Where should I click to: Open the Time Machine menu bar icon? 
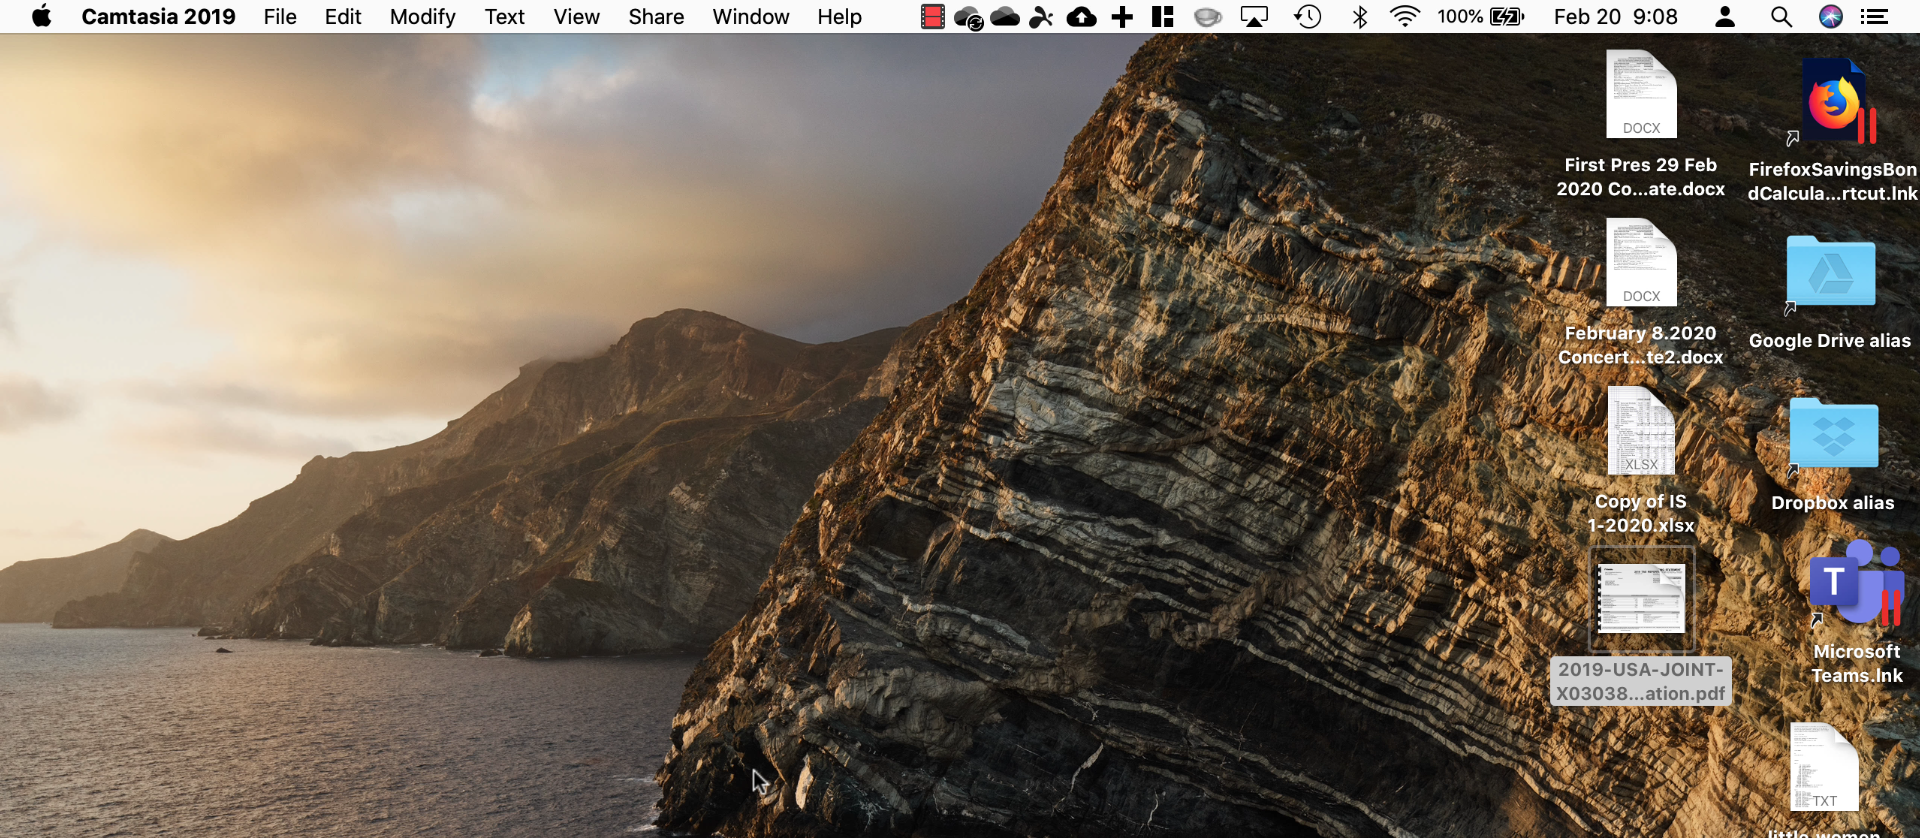tap(1307, 17)
